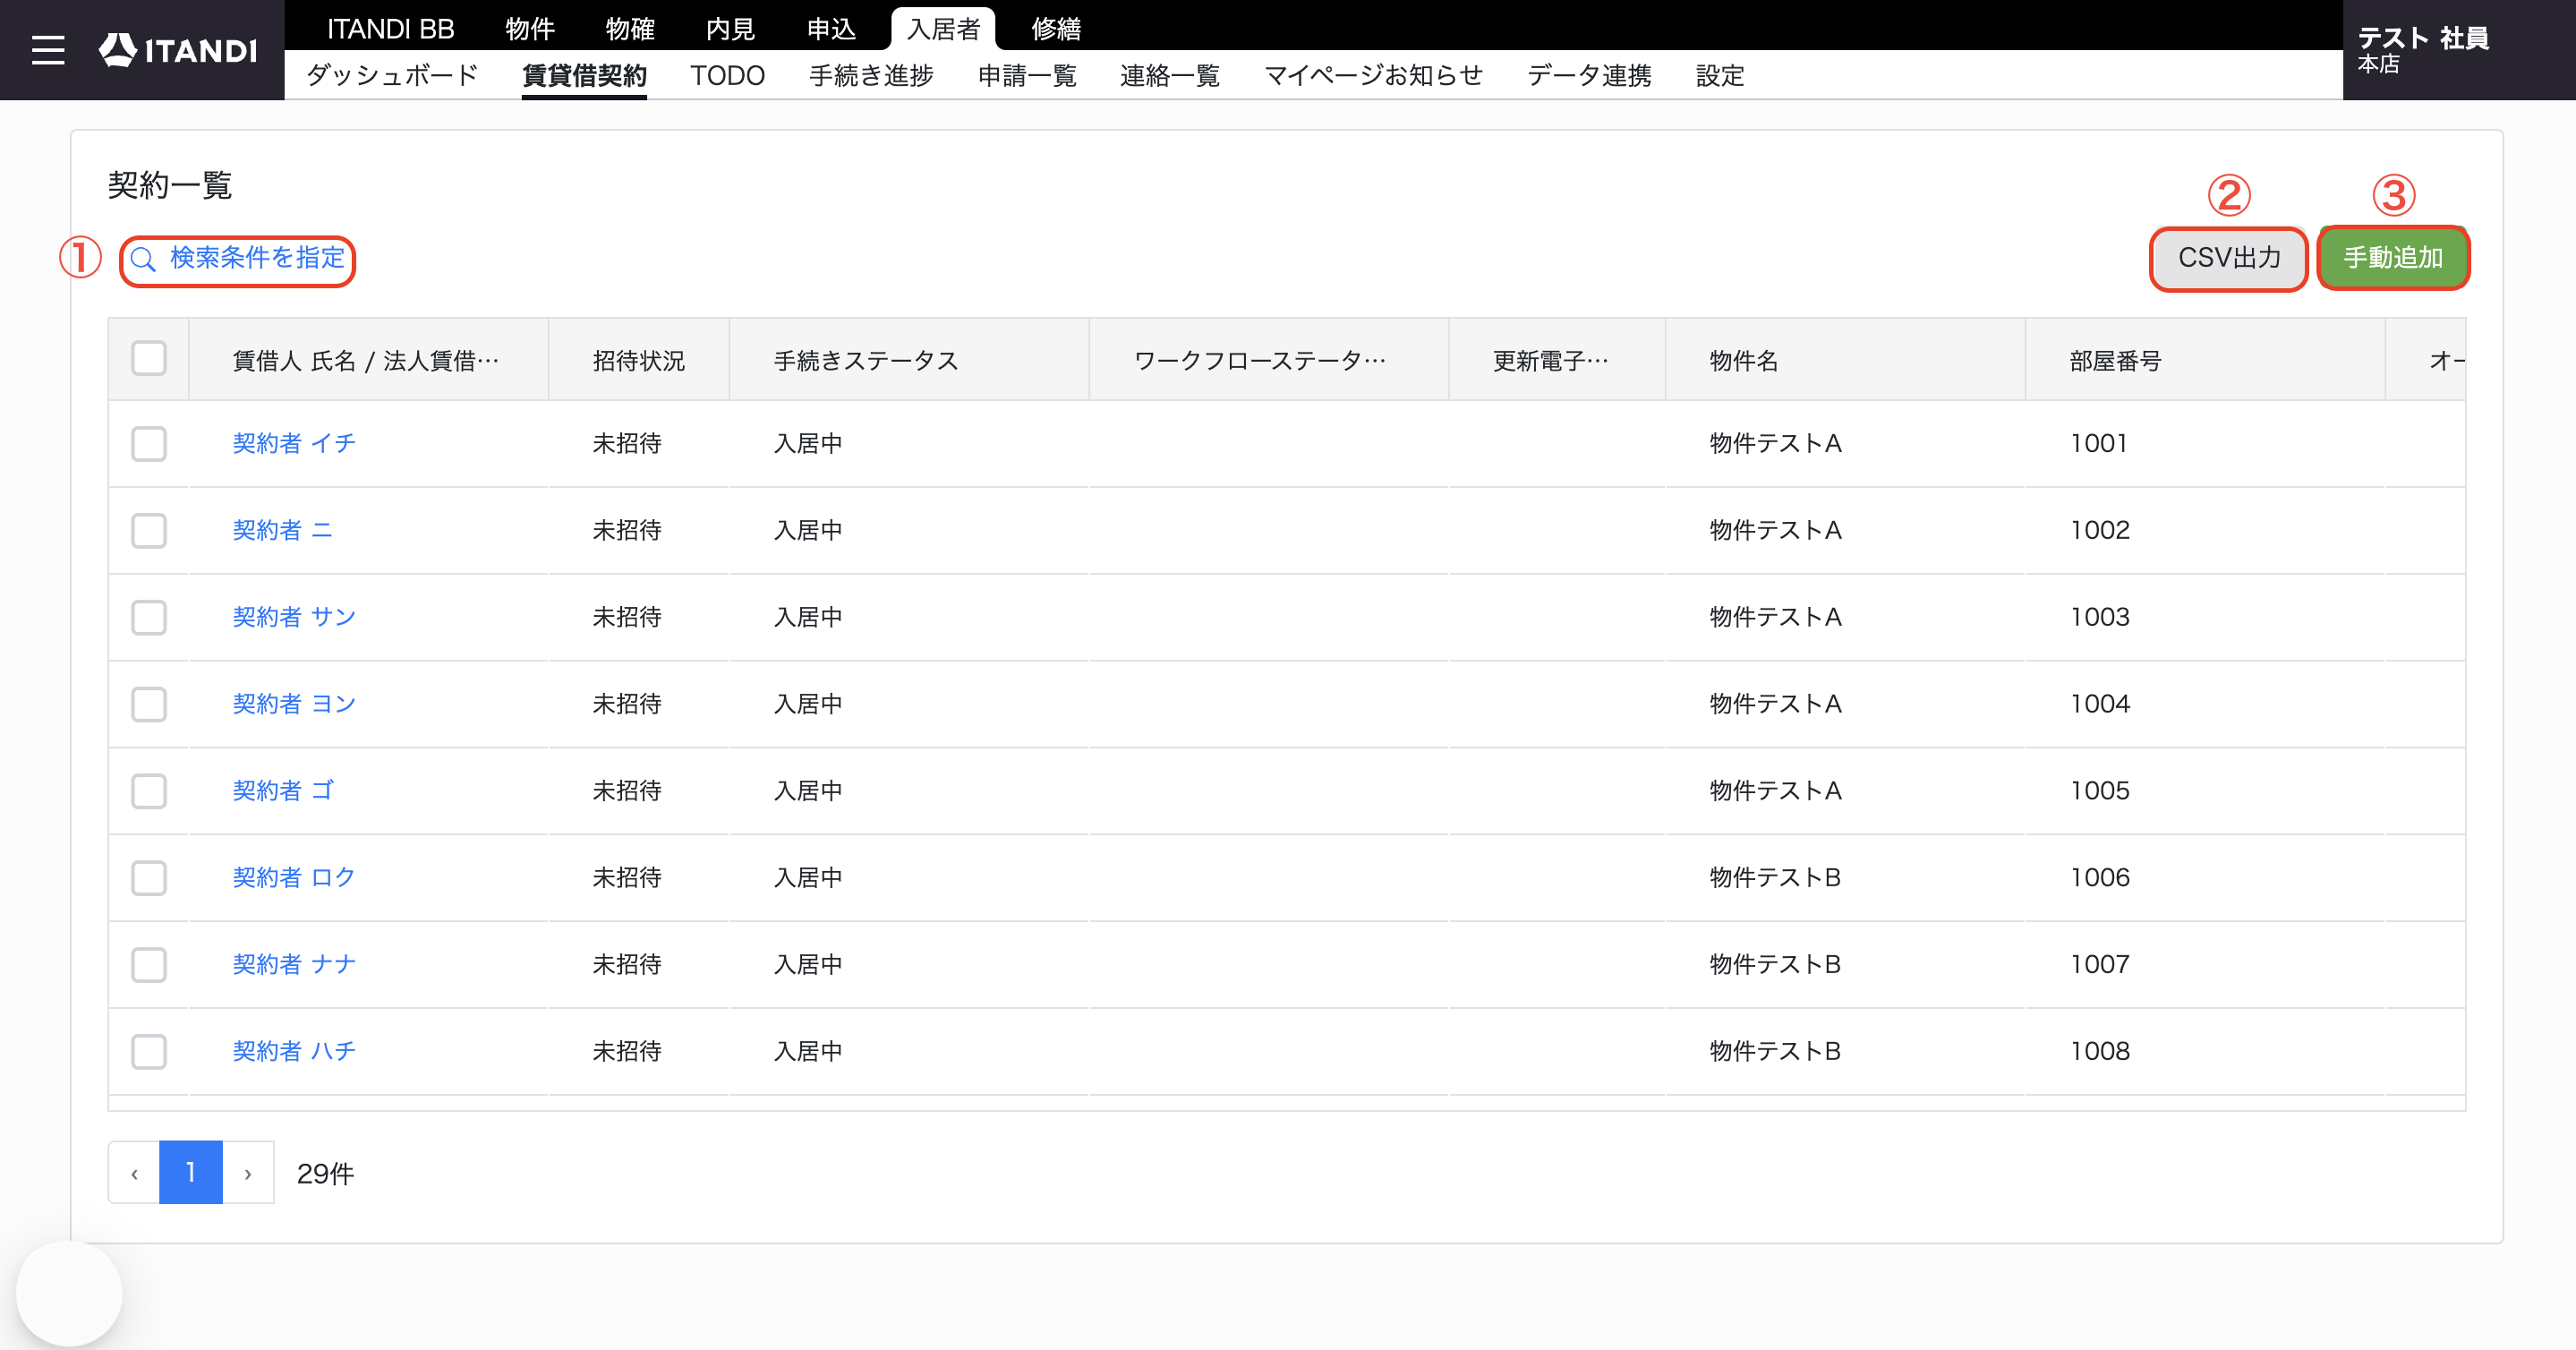Click 物件テストA in row 1003

(1775, 617)
